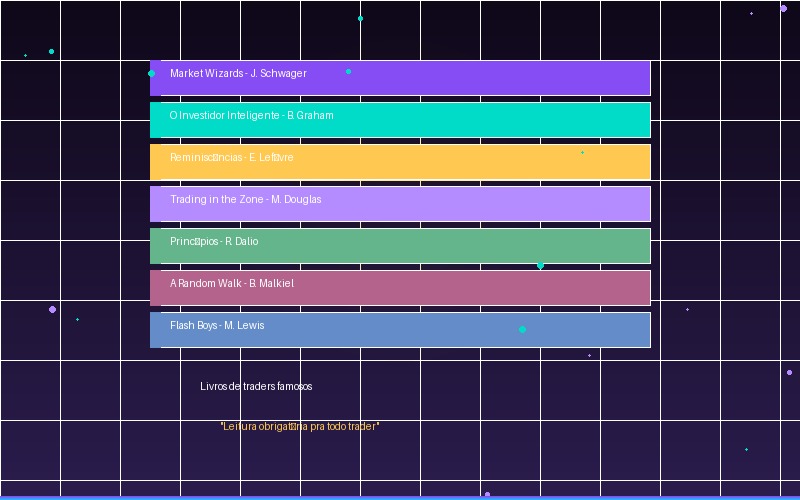
Task: Choose the Trading in the Zone - M. Douglas row
Action: [400, 204]
